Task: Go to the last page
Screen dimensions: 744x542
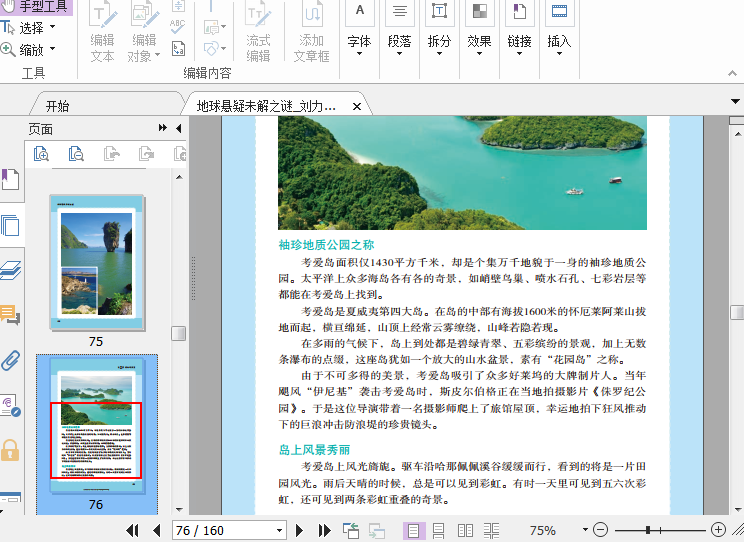Action: click(325, 530)
